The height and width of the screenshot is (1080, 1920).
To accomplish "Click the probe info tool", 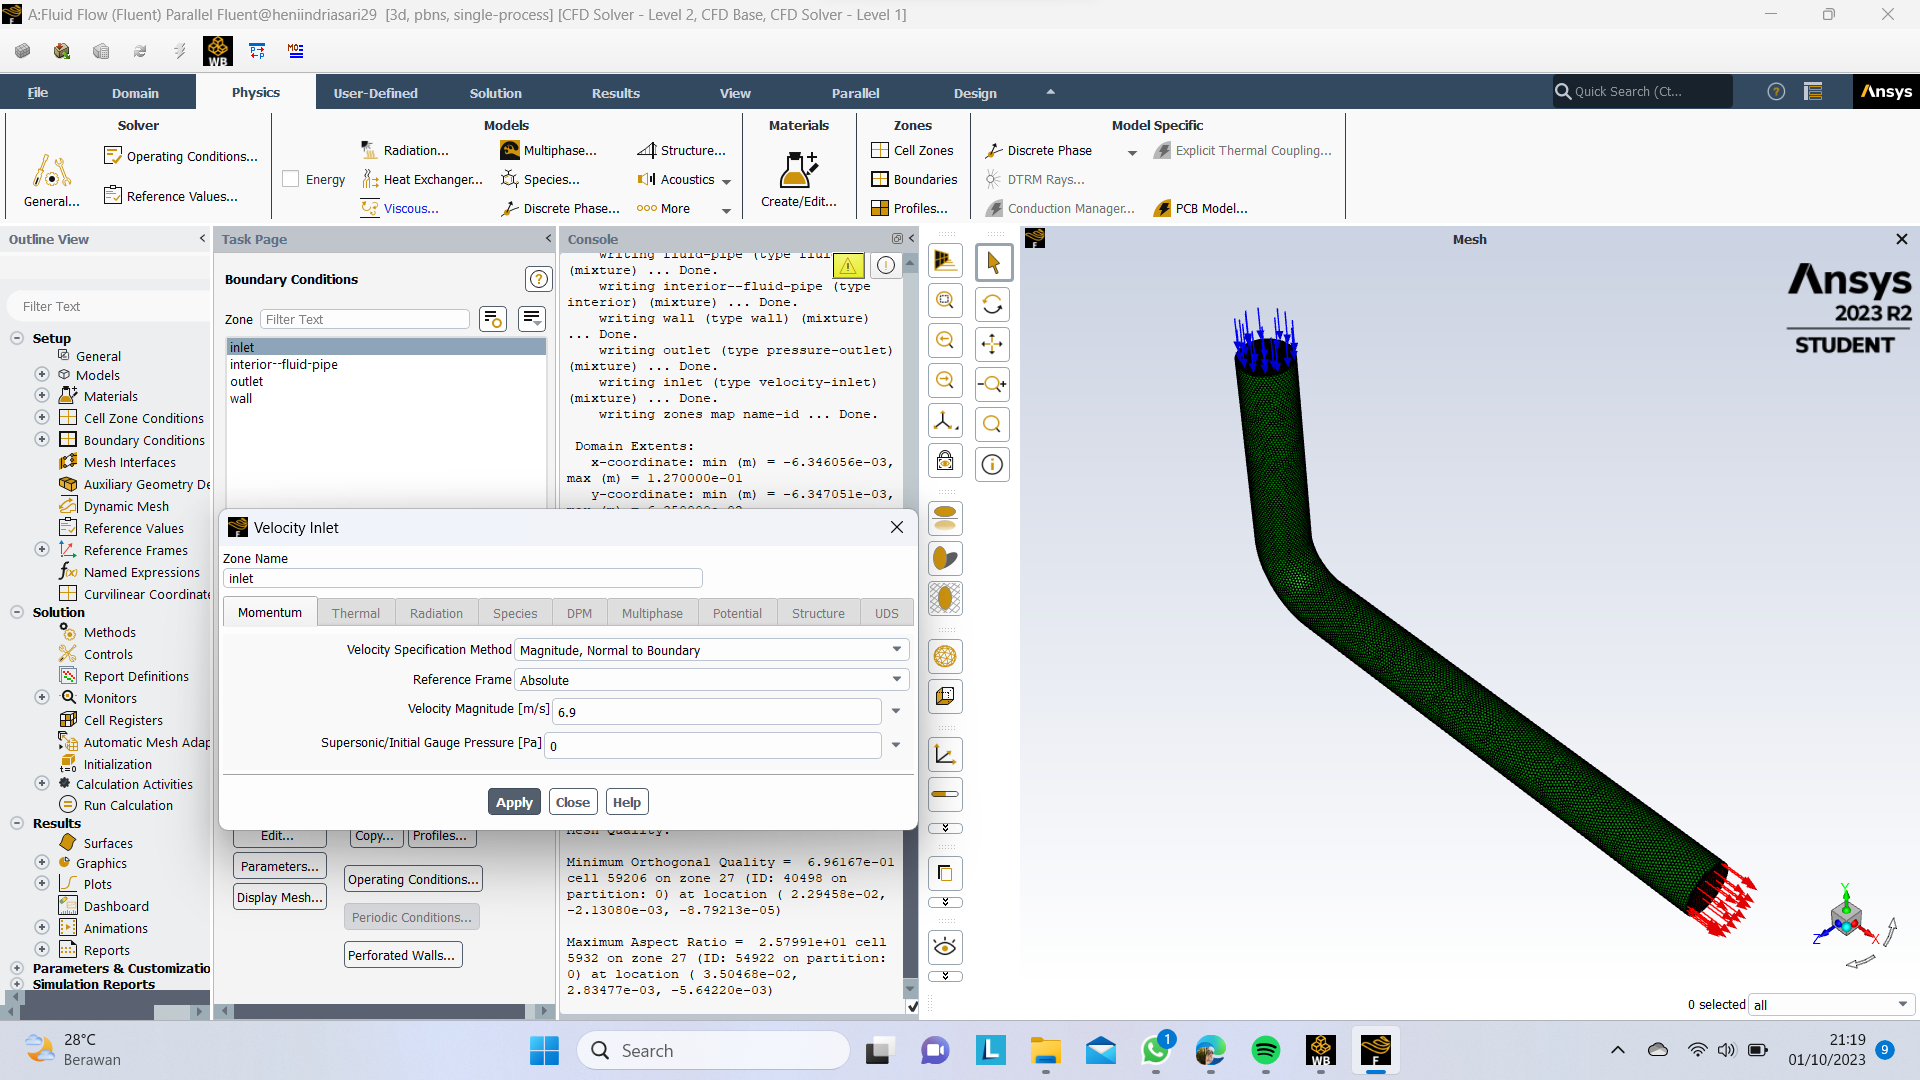I will coord(992,464).
